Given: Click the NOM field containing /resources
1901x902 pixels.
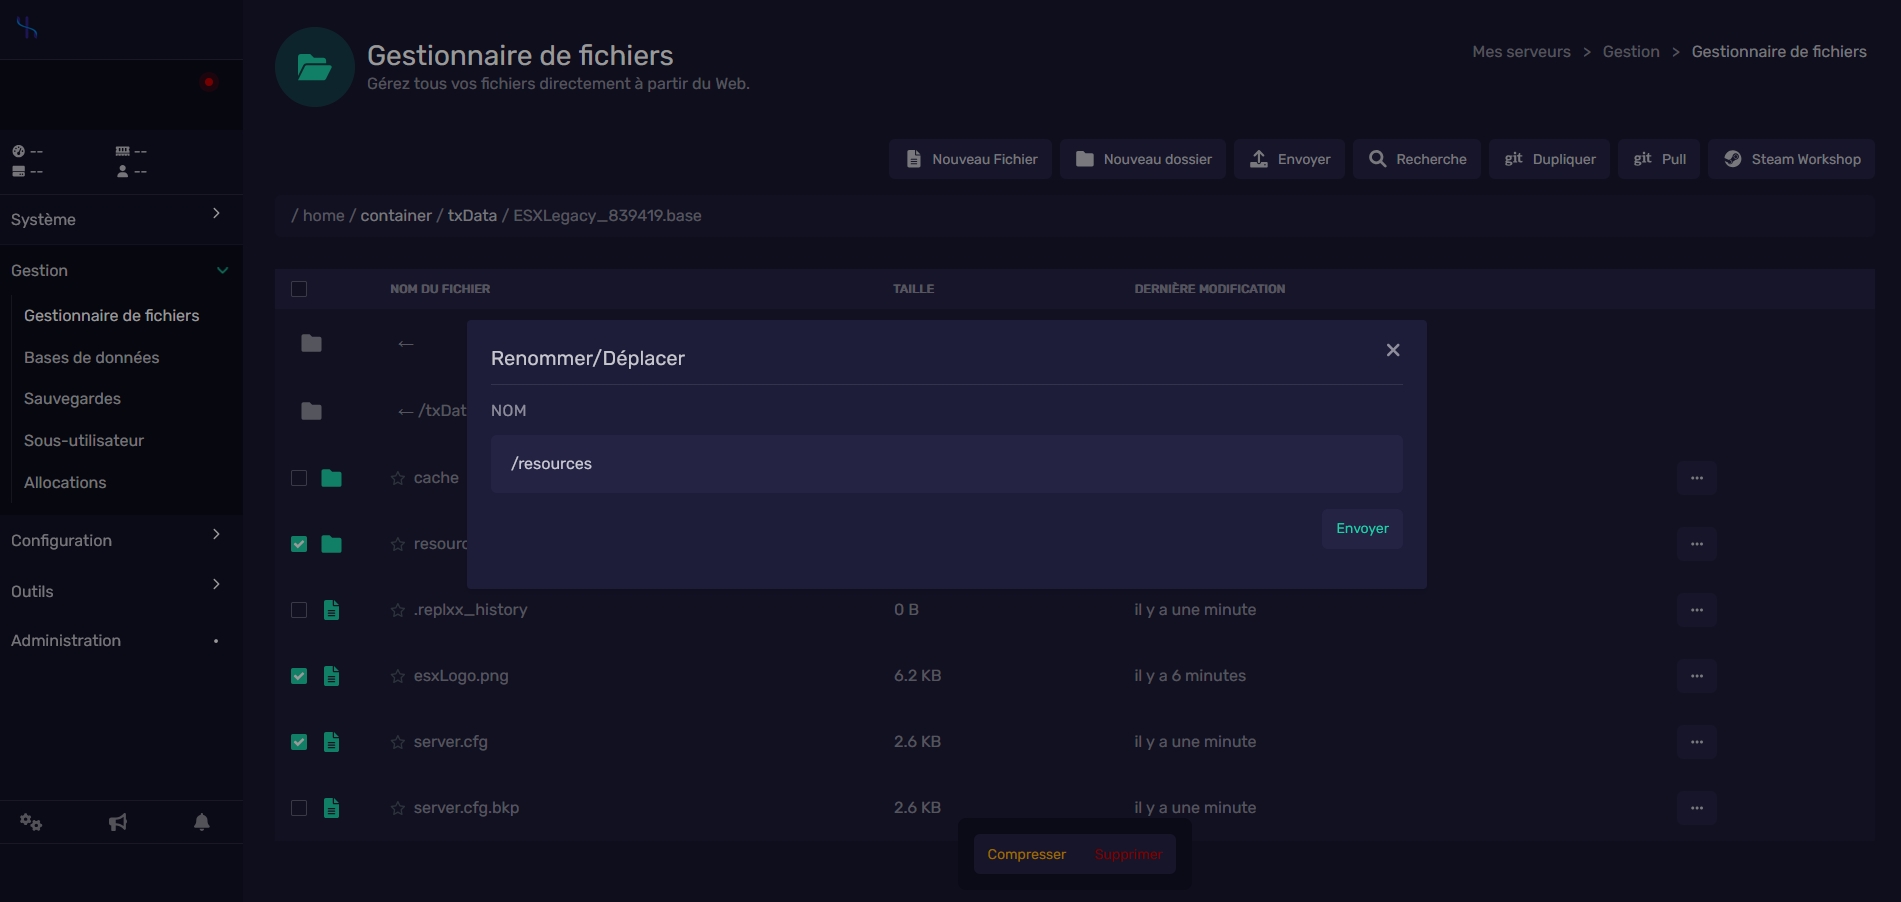Looking at the screenshot, I should (945, 464).
